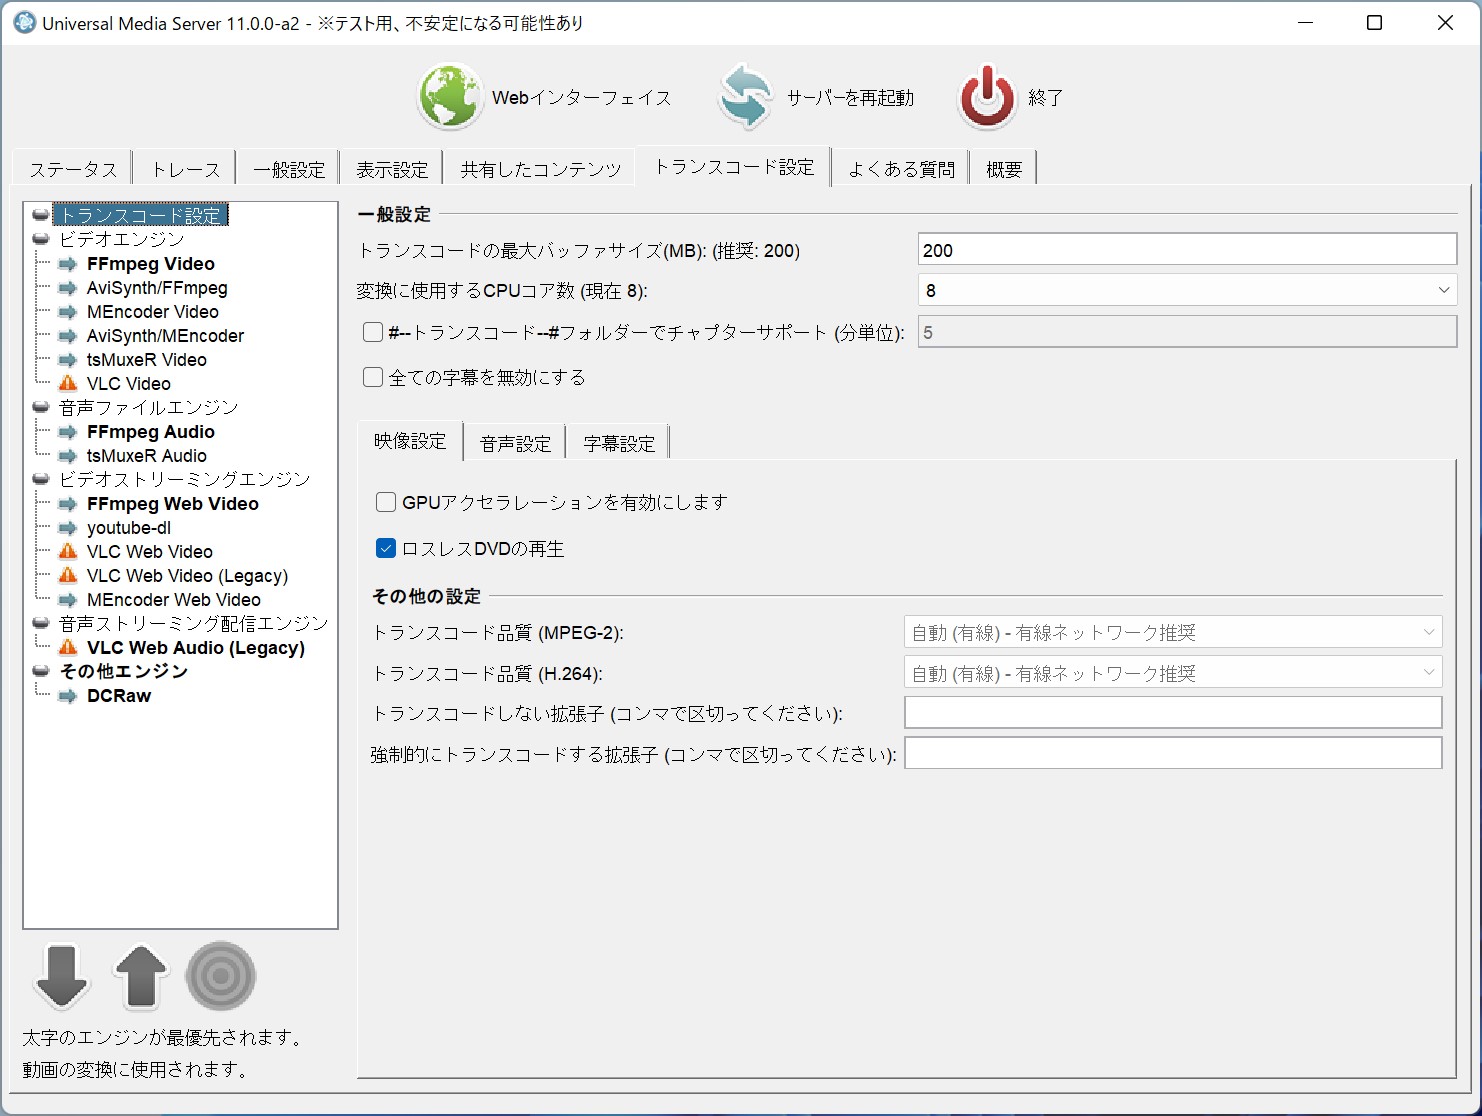Quit UMS with the red power icon
The height and width of the screenshot is (1116, 1482).
(x=987, y=96)
